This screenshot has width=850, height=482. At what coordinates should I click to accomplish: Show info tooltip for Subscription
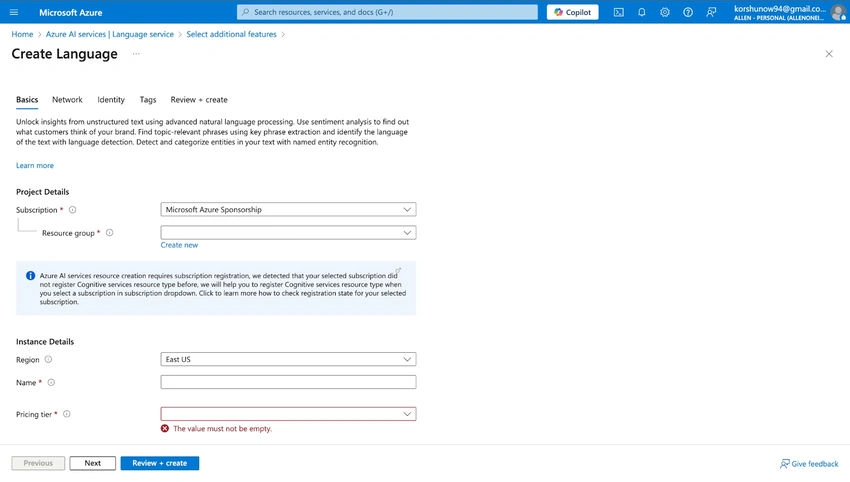point(72,210)
